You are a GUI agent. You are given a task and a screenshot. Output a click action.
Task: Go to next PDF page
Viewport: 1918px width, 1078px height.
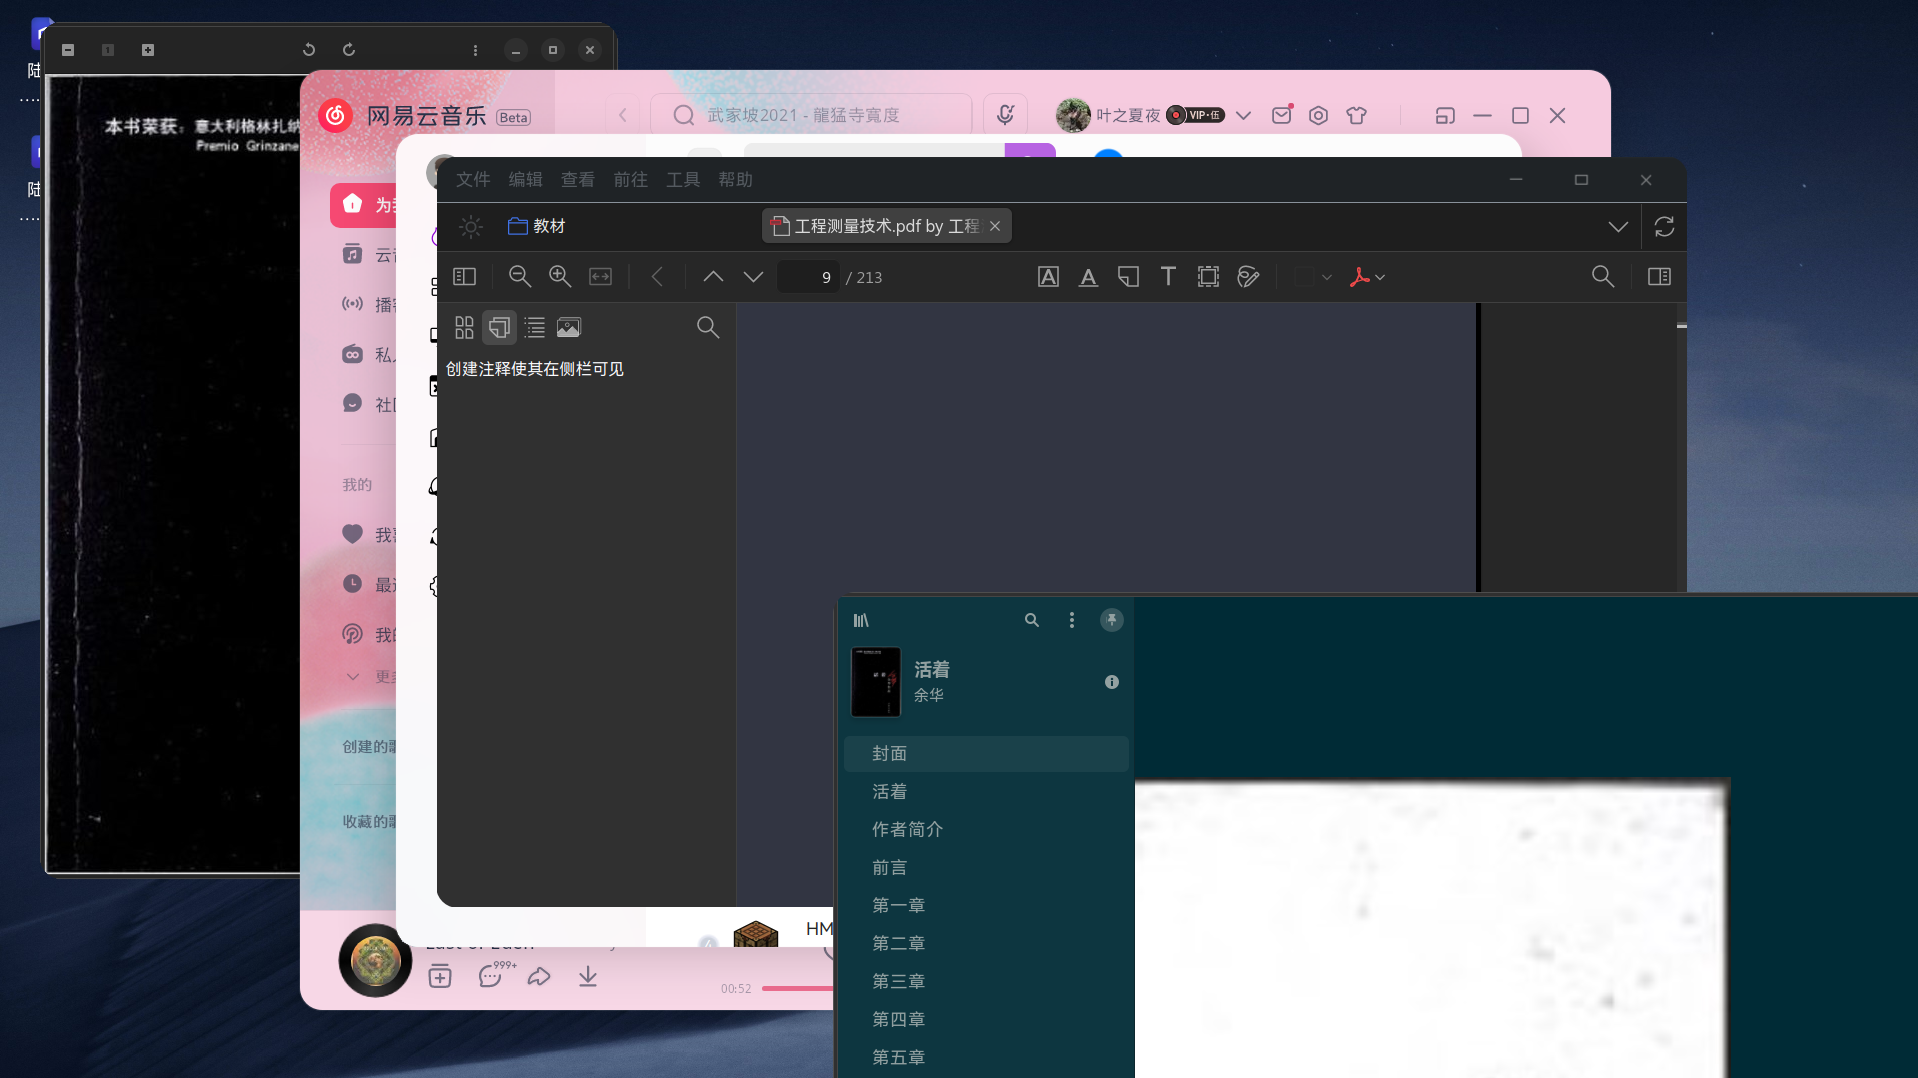click(753, 277)
